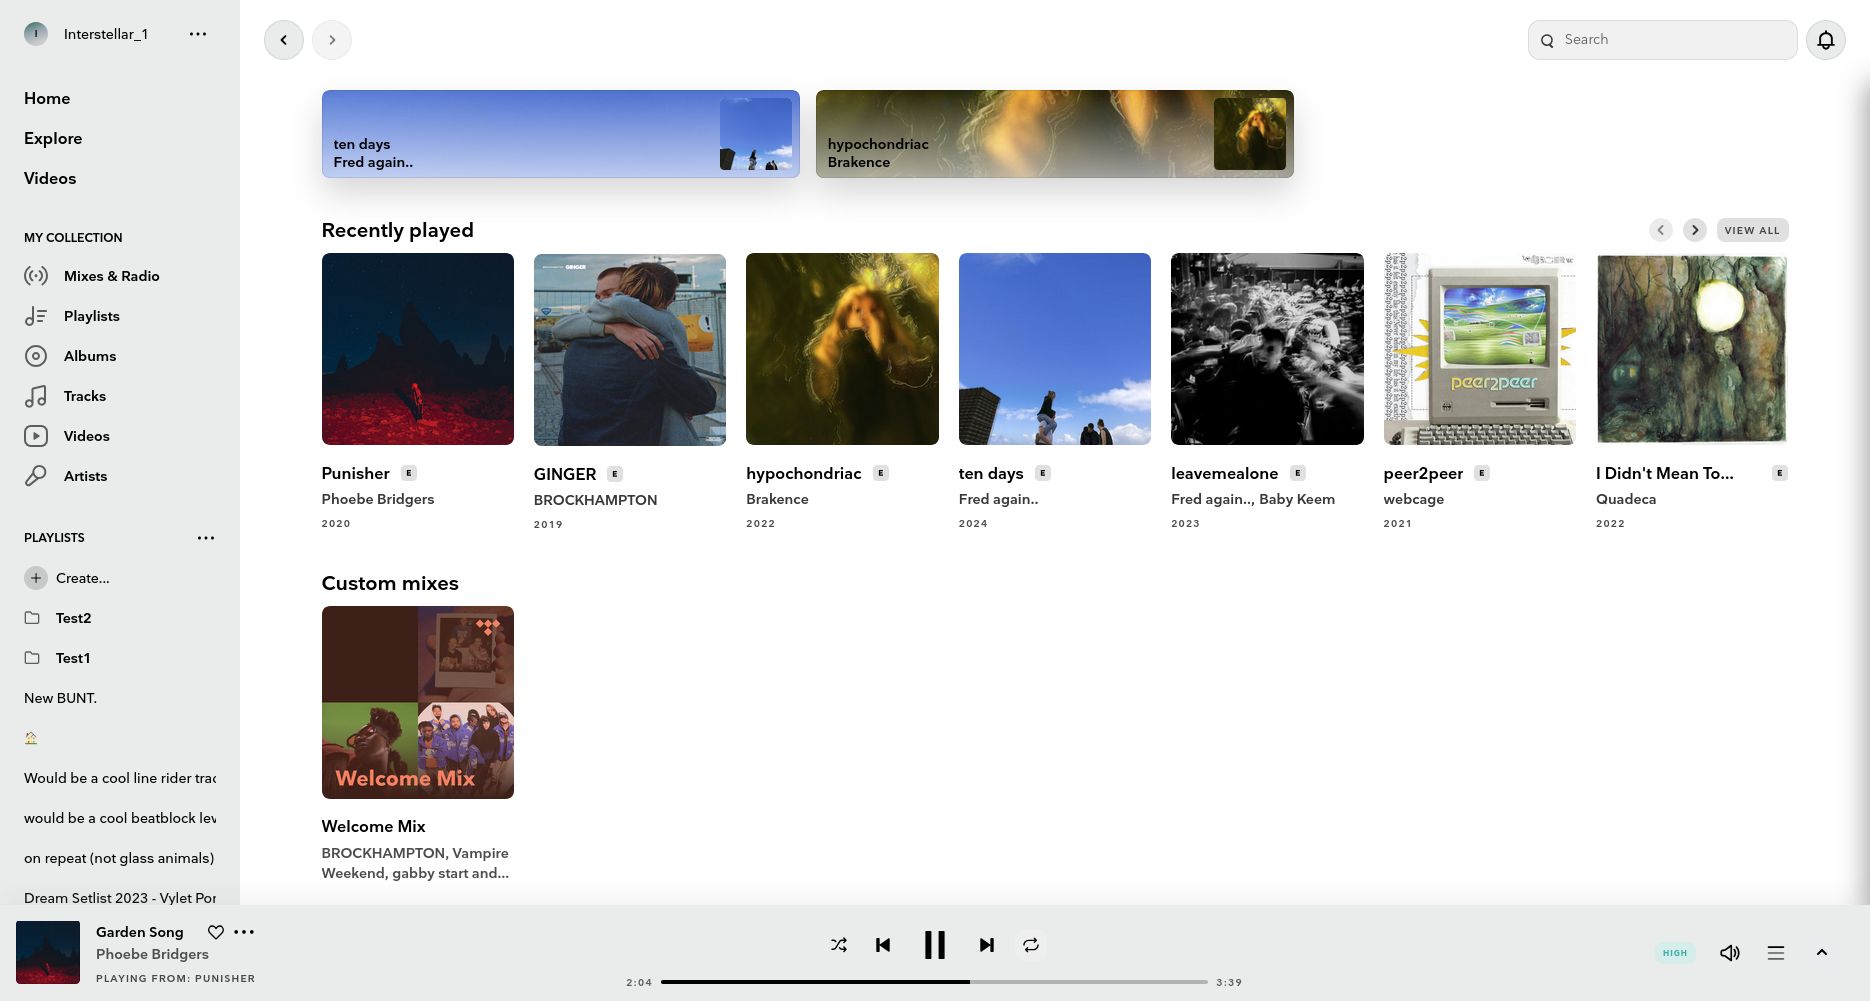Toggle shuffle playback

pos(839,945)
